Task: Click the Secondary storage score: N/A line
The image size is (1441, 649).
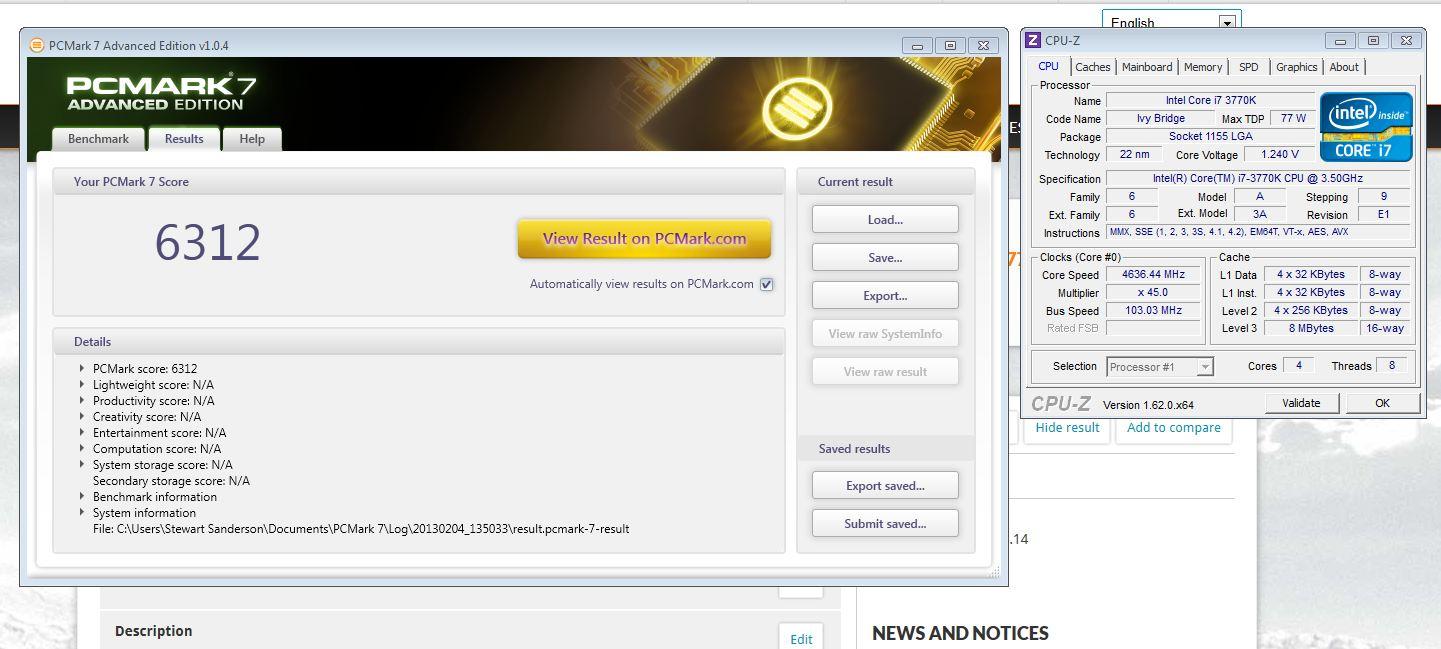Action: click(x=171, y=480)
